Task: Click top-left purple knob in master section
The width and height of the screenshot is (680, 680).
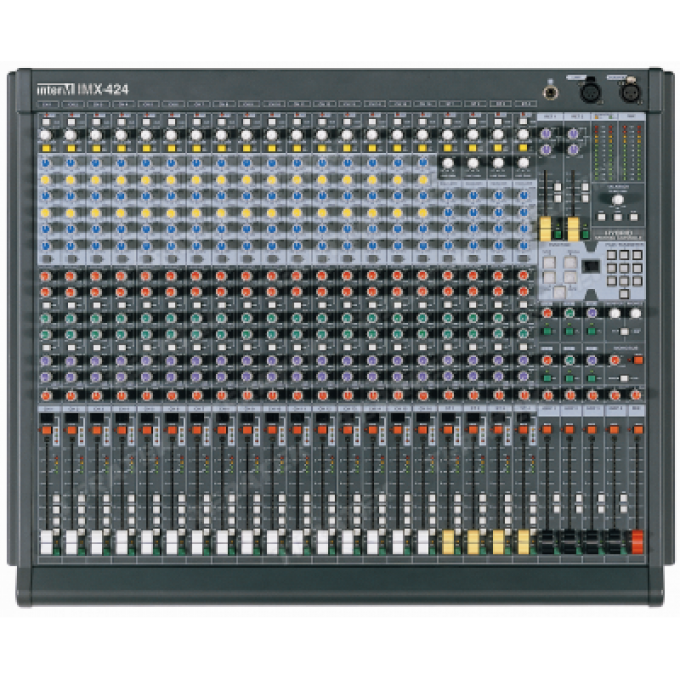Action: coord(546,134)
